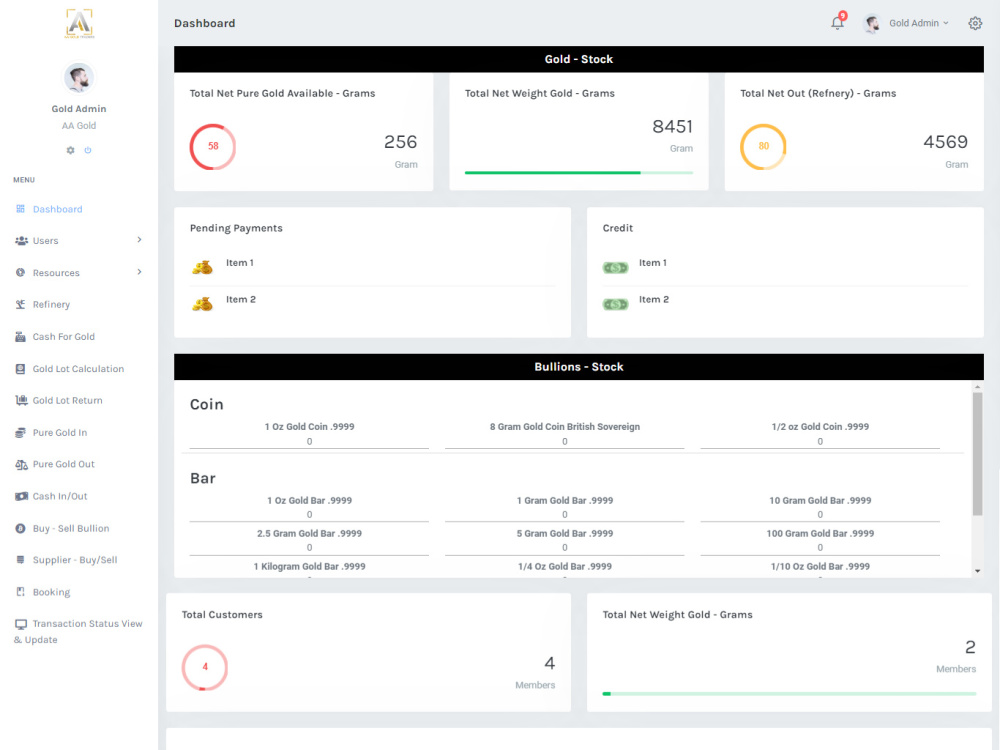Click the AA Gold logo
This screenshot has width=1000, height=750.
point(79,24)
